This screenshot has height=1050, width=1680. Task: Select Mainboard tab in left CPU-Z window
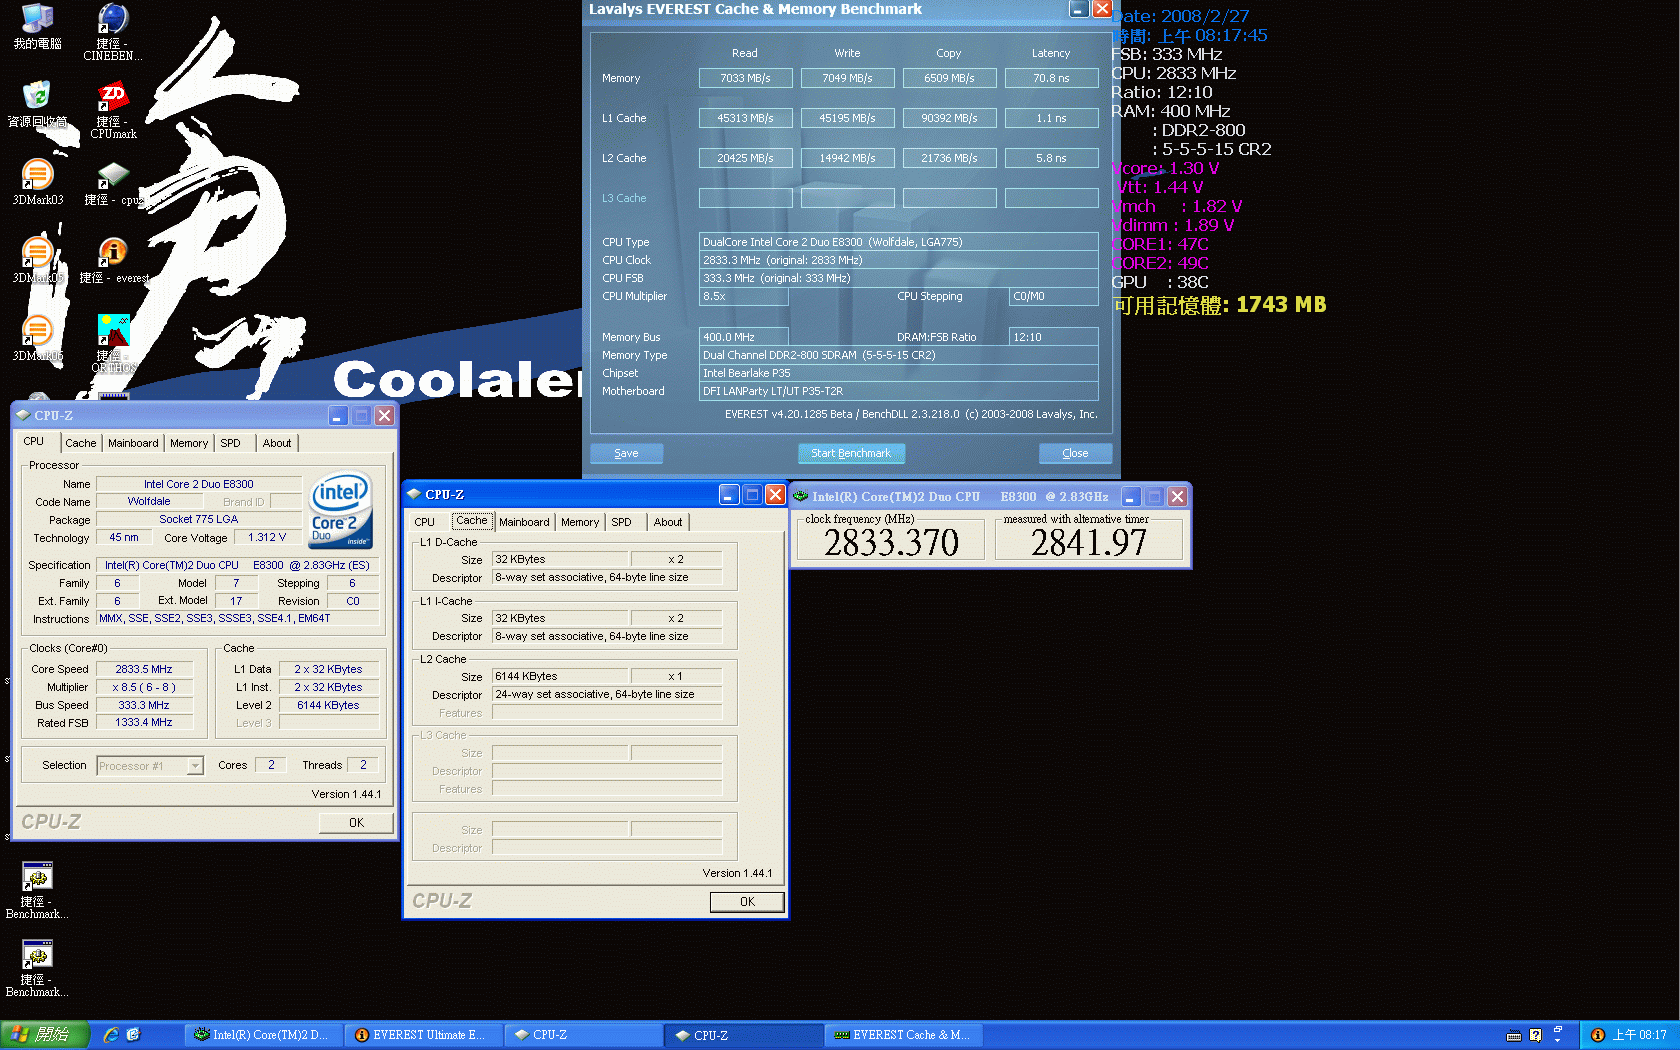[133, 443]
